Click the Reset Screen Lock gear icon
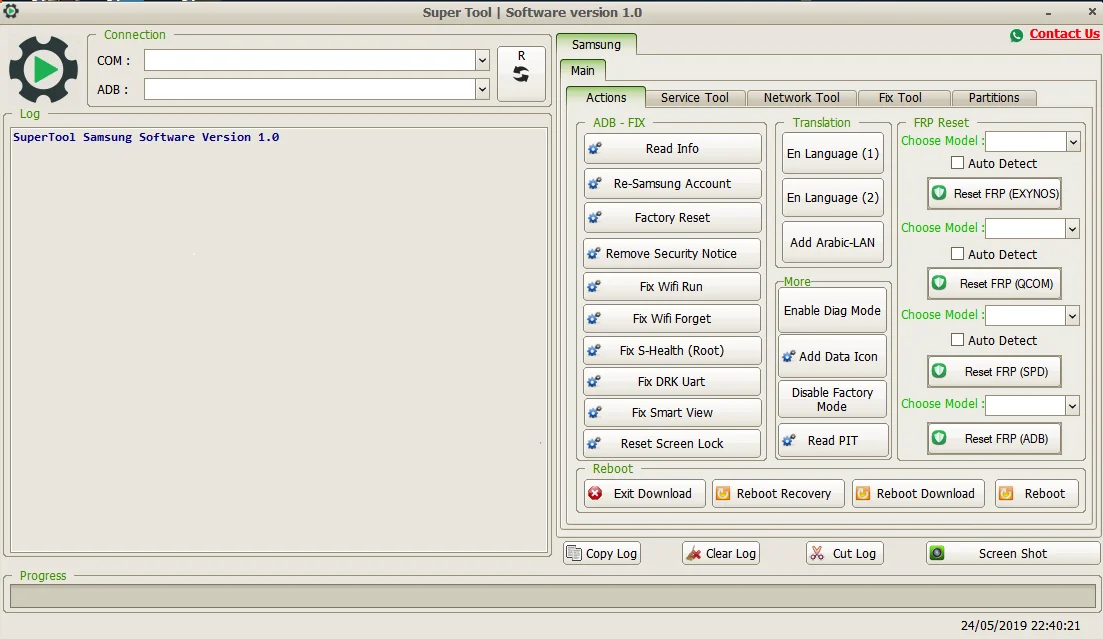 (x=594, y=443)
